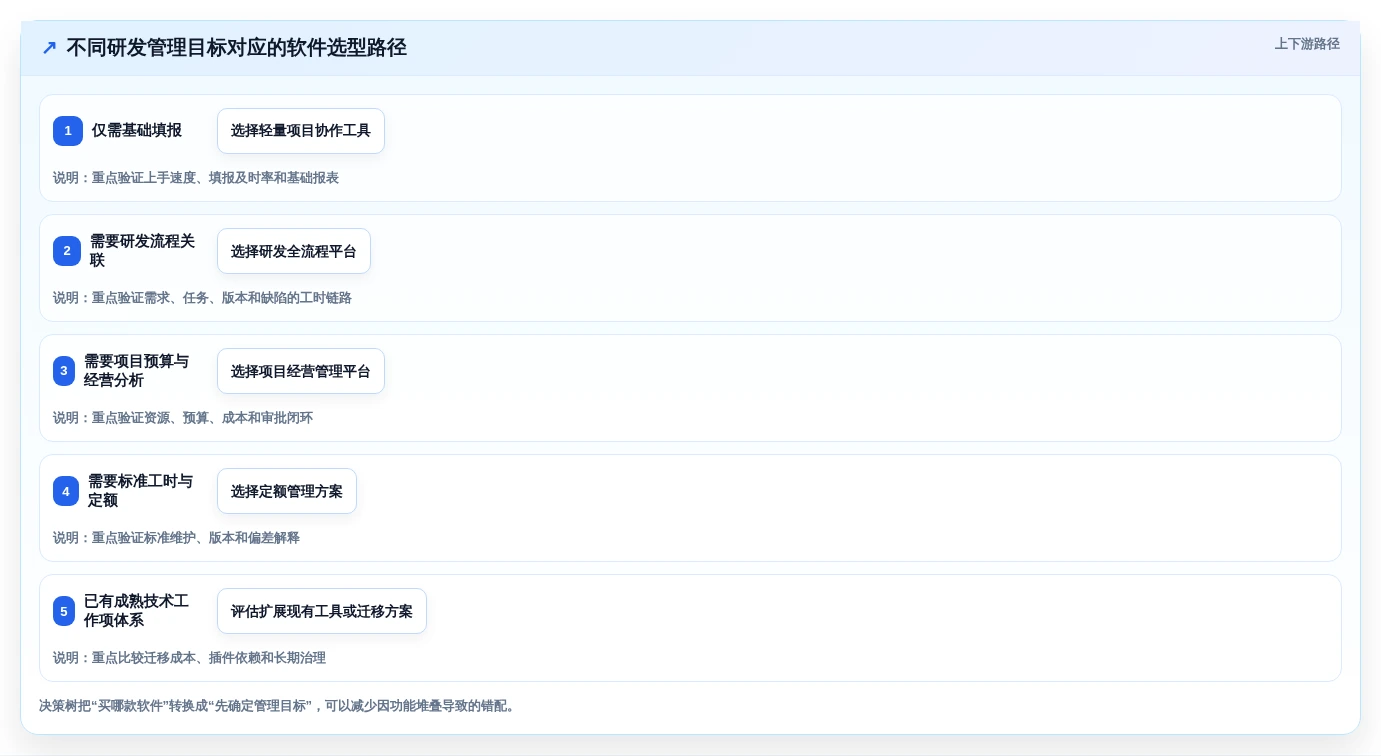Click note about 标准维护、版本和偏差解释
Screen dimensions: 1381x756
pyautogui.click(x=176, y=538)
